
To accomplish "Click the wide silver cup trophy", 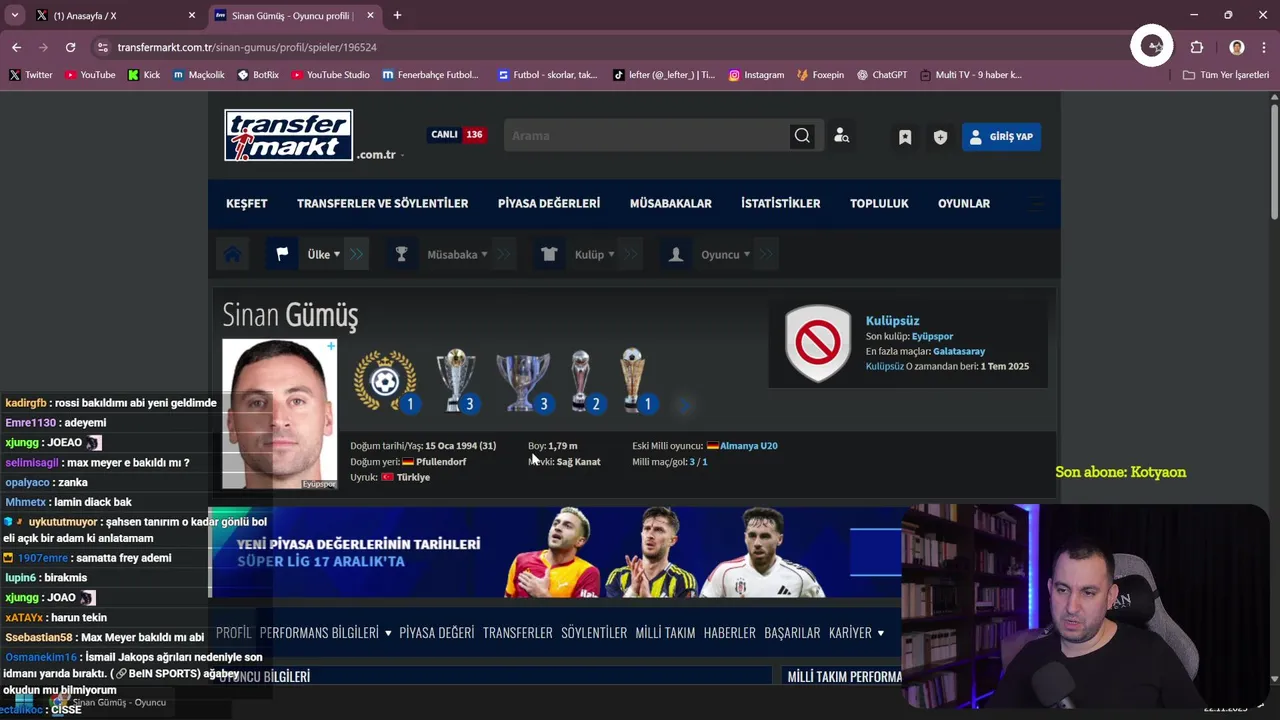I will click(523, 381).
